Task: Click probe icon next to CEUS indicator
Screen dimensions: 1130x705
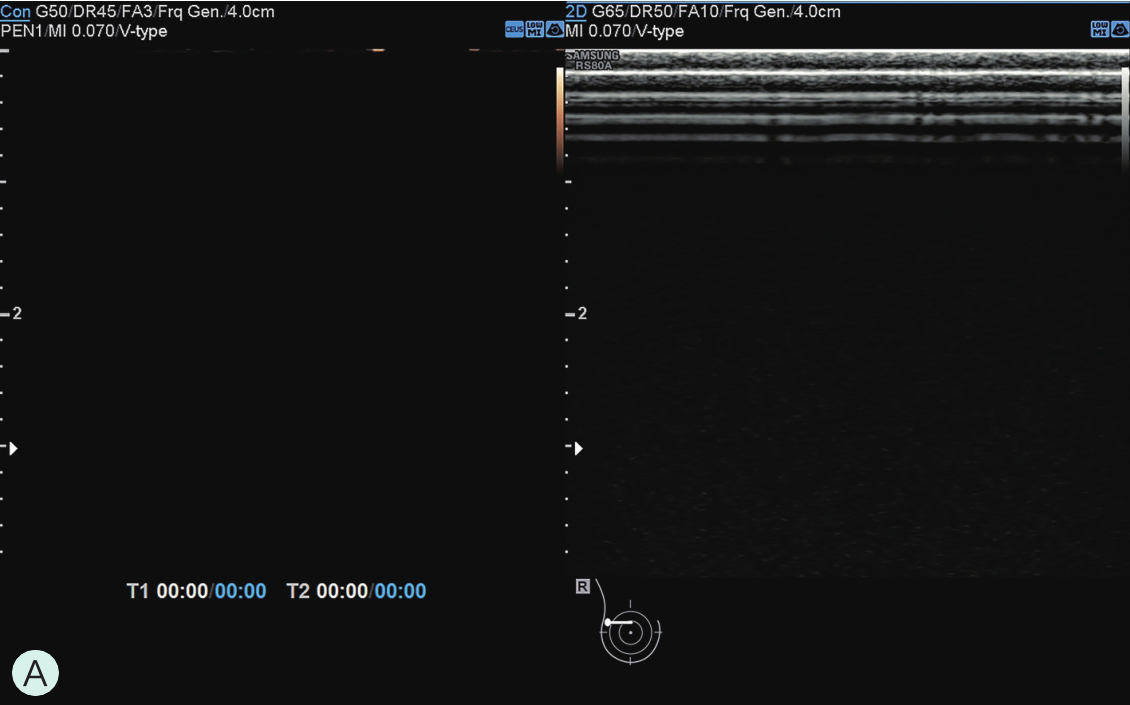Action: [x=554, y=30]
